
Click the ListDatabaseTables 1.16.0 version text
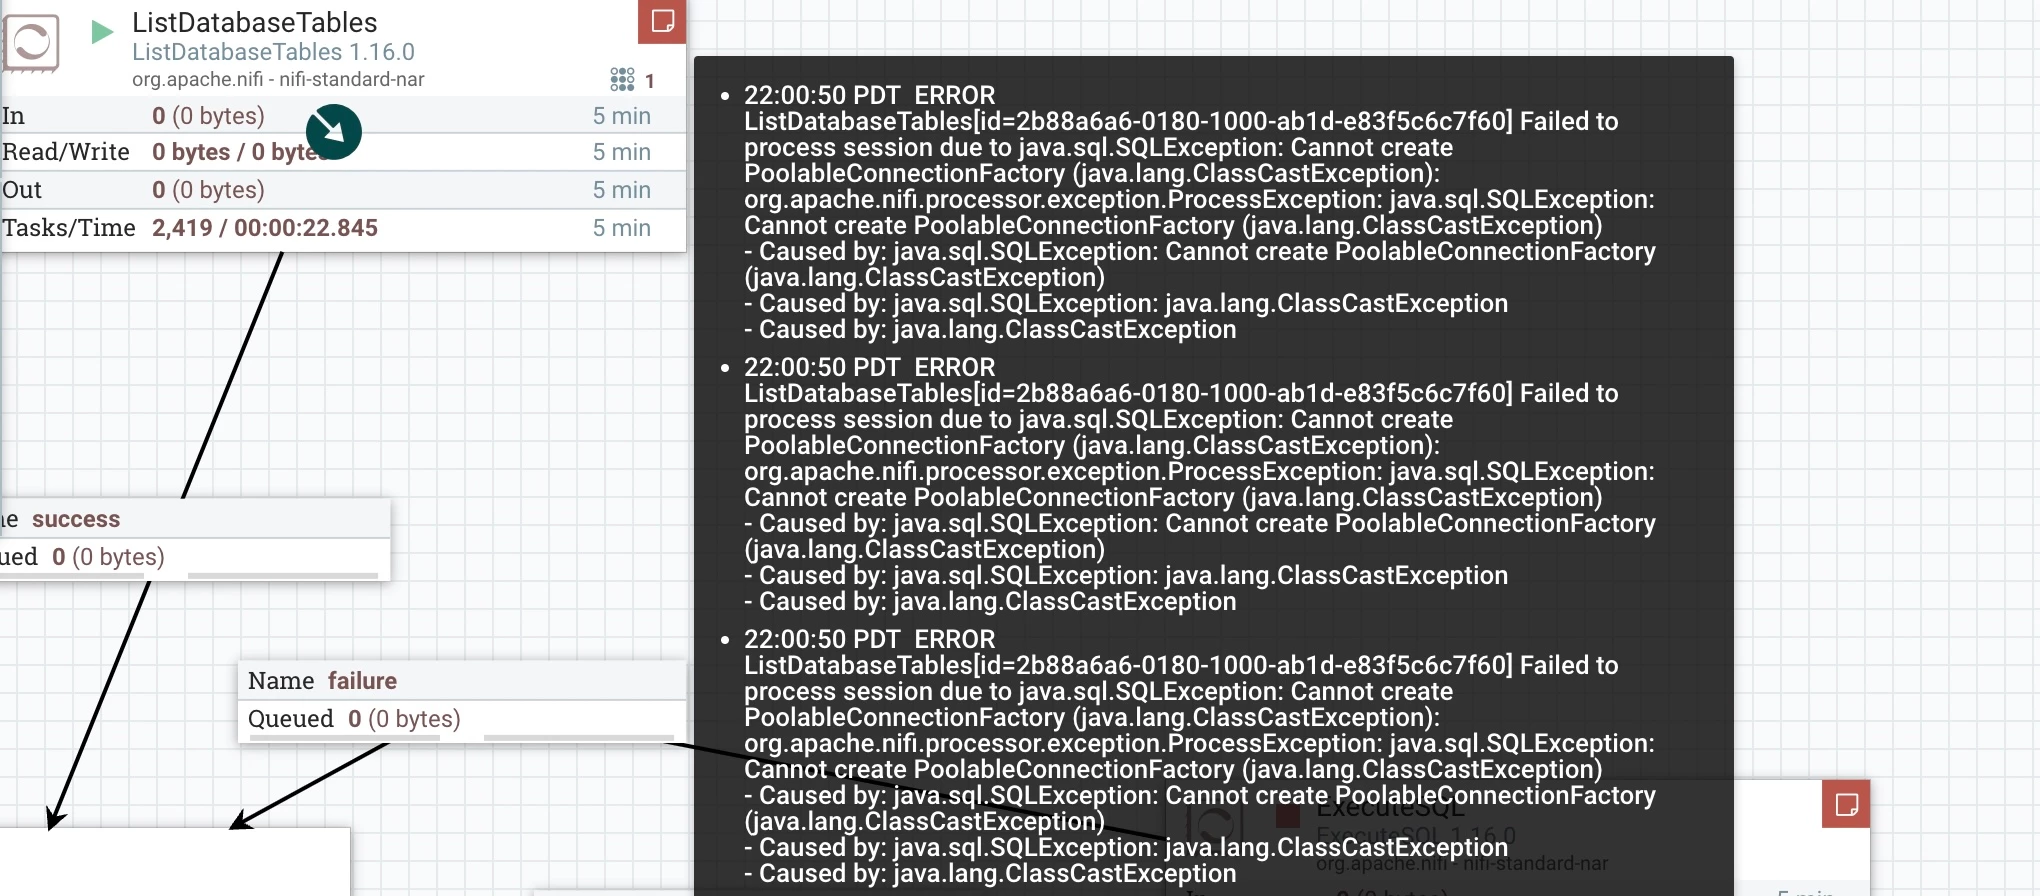[x=273, y=52]
